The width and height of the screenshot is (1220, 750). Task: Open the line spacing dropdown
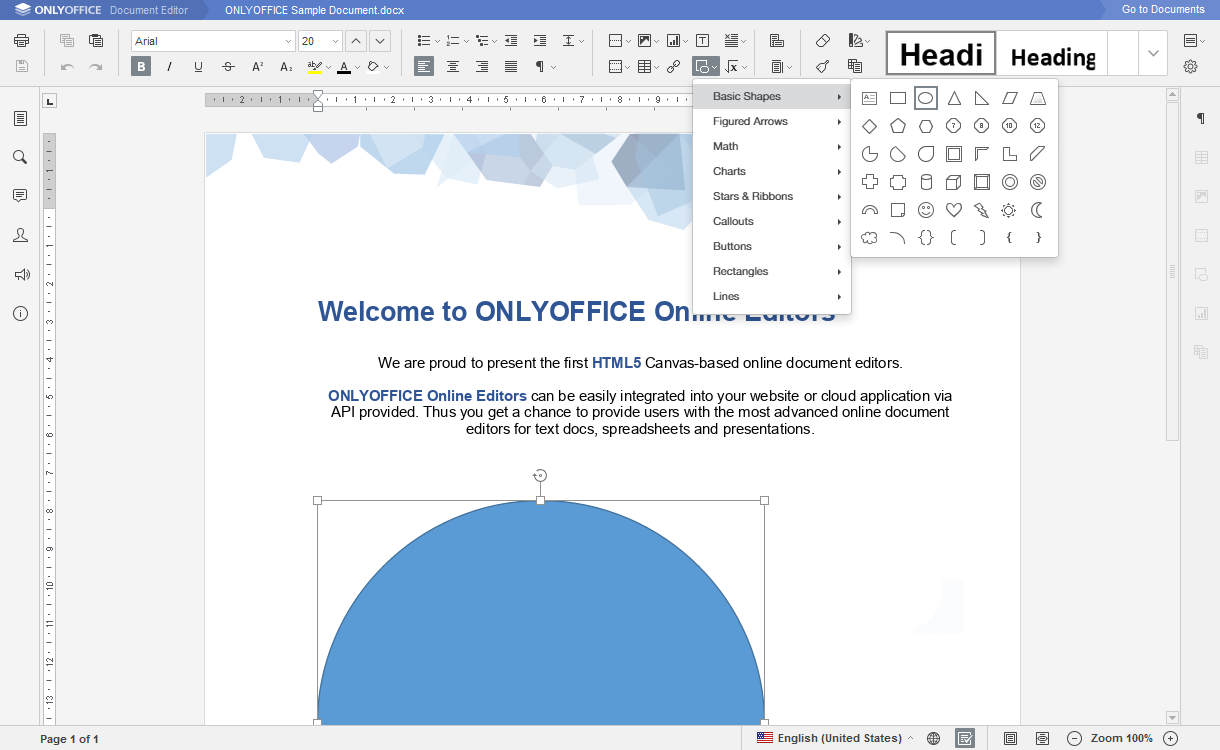pyautogui.click(x=573, y=41)
